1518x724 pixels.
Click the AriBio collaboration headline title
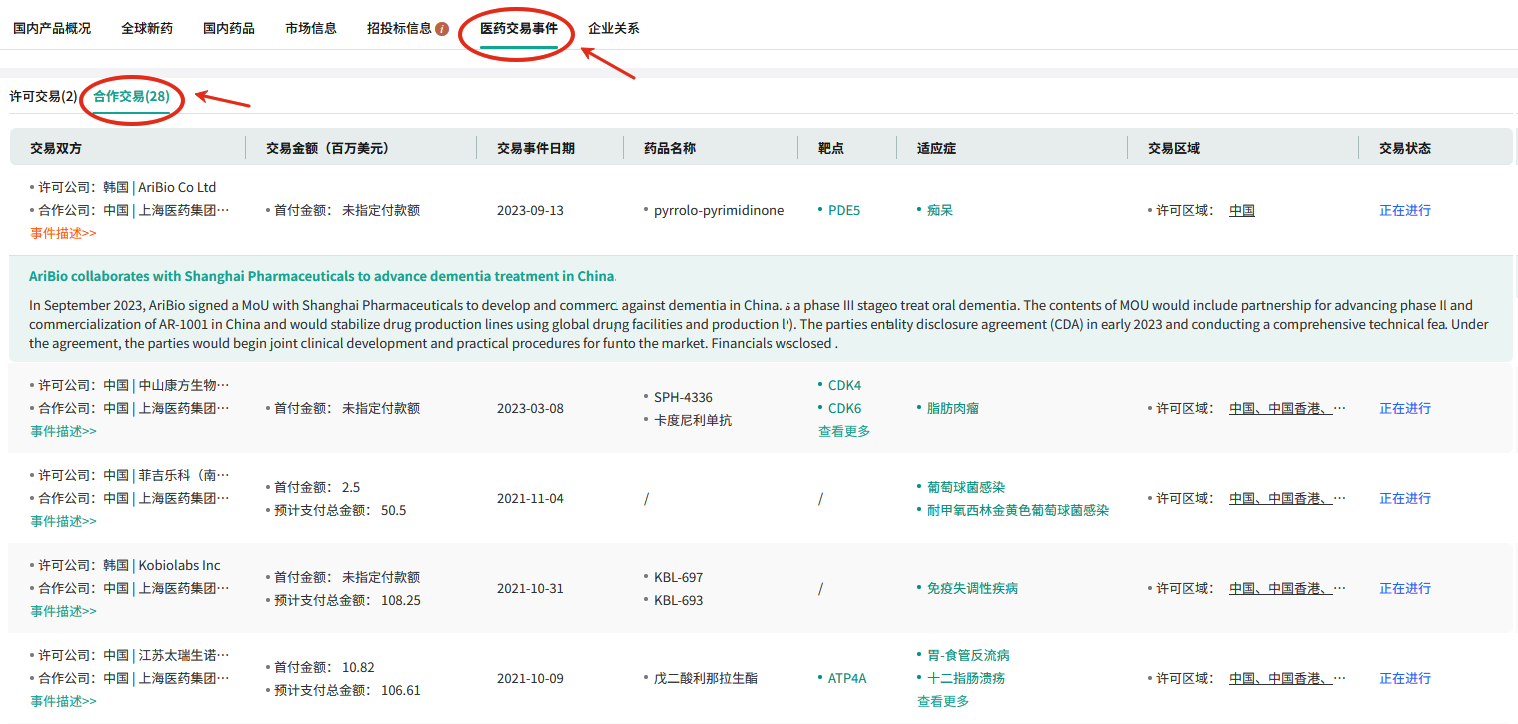click(x=321, y=276)
